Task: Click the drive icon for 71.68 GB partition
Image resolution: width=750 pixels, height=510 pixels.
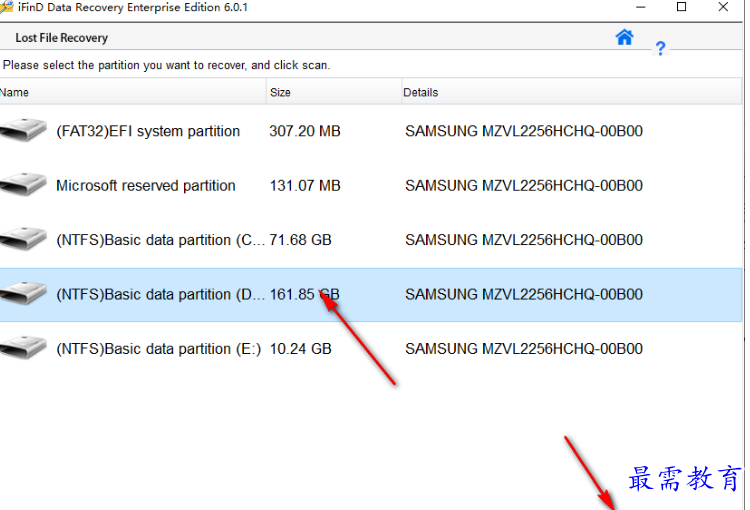Action: (23, 239)
